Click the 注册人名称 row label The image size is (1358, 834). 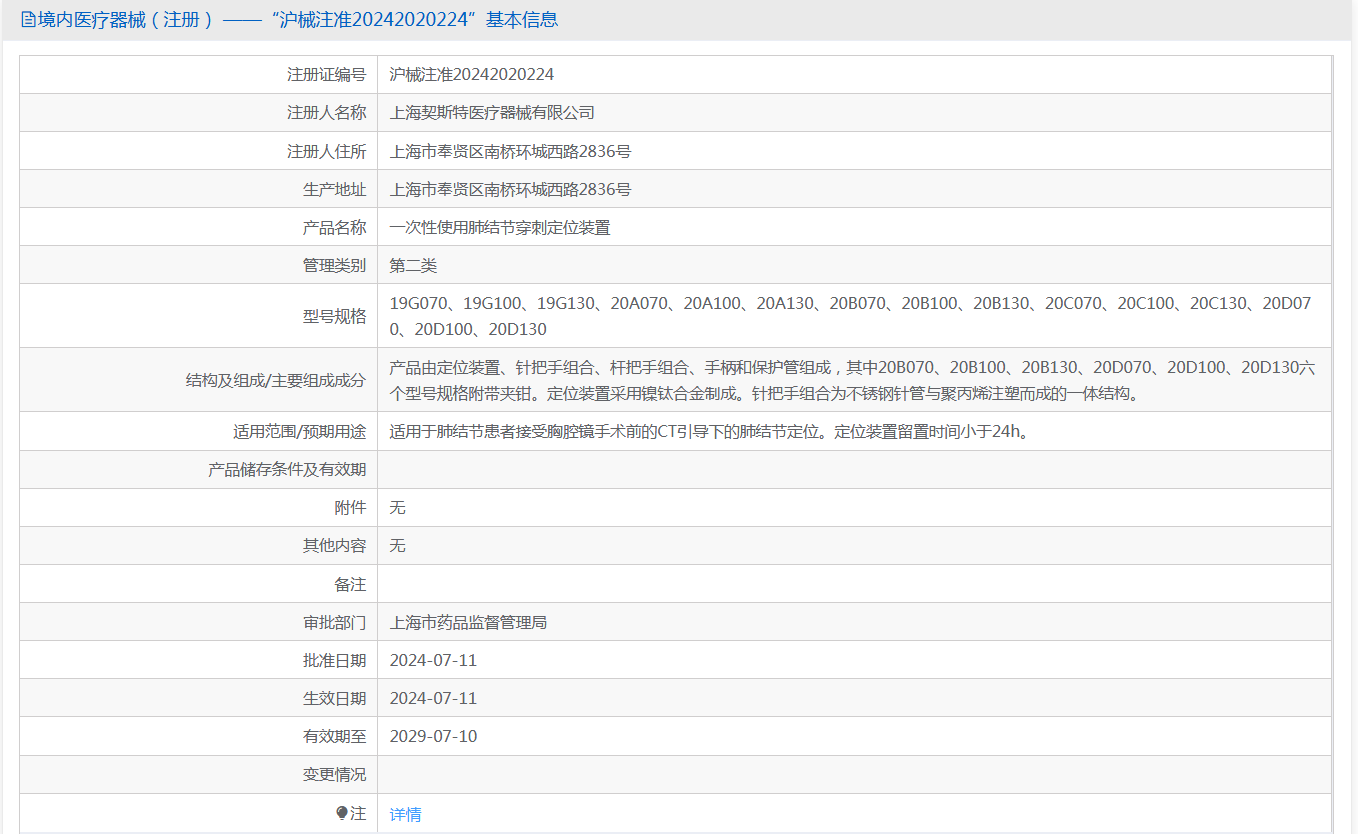tap(326, 113)
